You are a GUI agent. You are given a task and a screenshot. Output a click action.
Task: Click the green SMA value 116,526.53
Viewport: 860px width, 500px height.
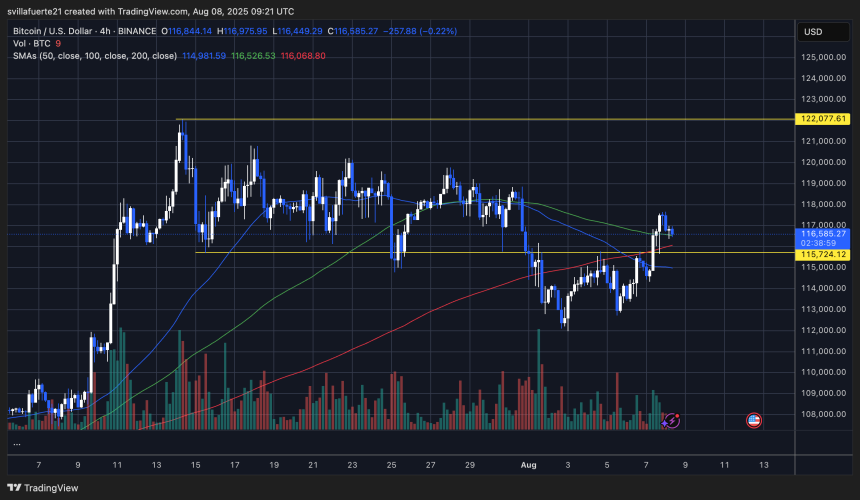pyautogui.click(x=253, y=56)
